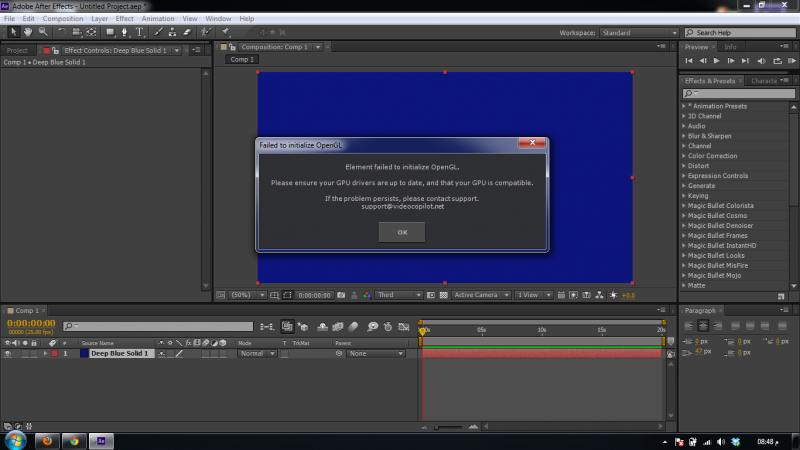
Task: Open the Parent dropdown set to None
Action: [376, 354]
